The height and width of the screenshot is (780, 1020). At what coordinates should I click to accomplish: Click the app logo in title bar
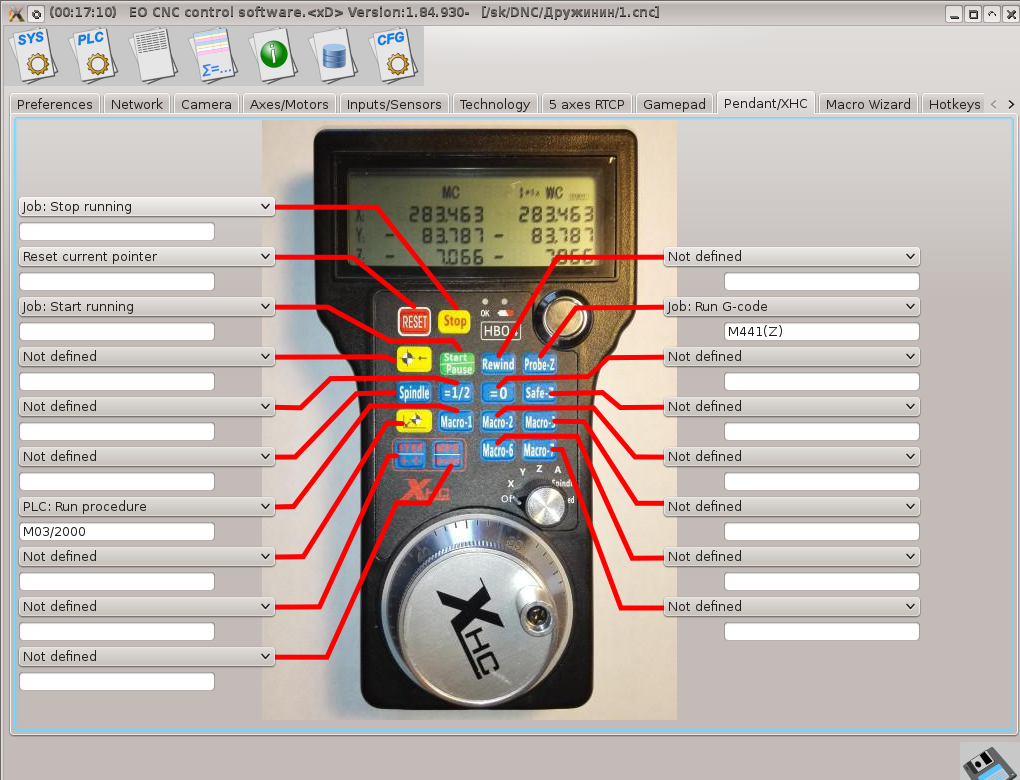pos(15,13)
